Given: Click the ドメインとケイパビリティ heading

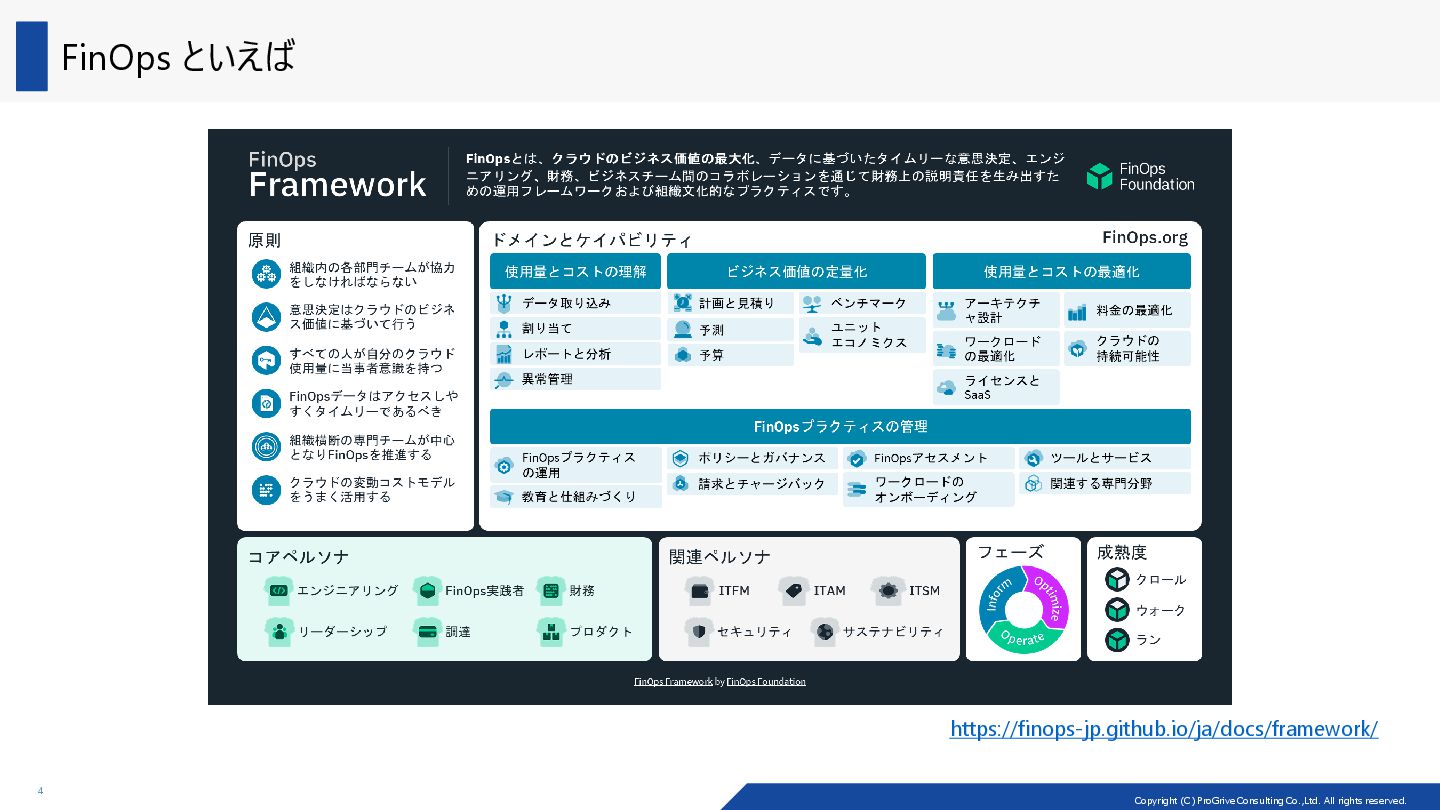Looking at the screenshot, I should [590, 240].
